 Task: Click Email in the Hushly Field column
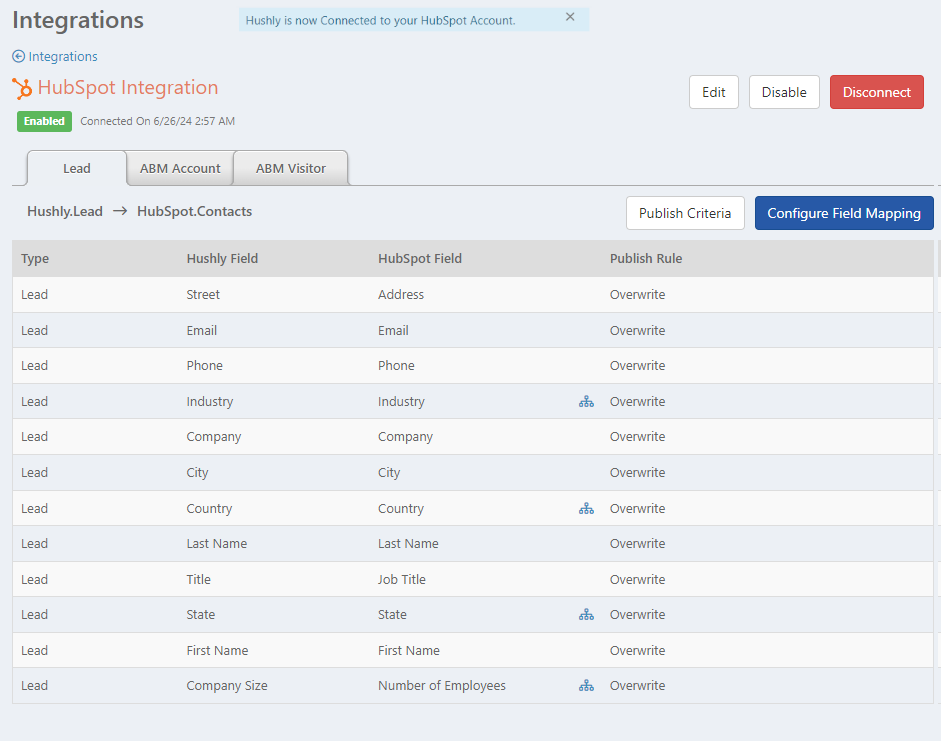pyautogui.click(x=202, y=331)
